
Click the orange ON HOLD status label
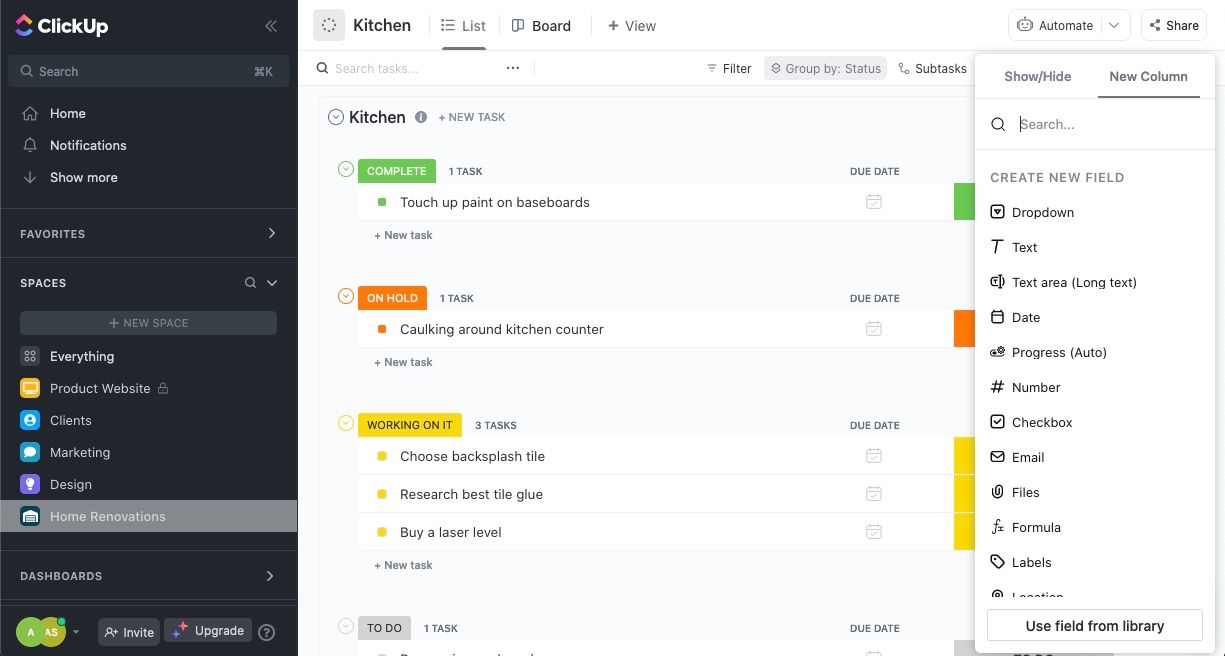tap(392, 298)
